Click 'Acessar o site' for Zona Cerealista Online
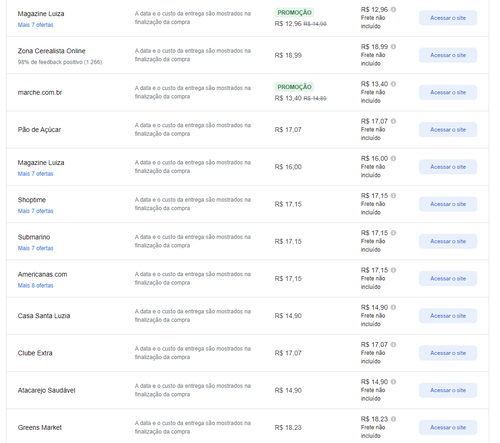This screenshot has width=500, height=443. (x=448, y=55)
